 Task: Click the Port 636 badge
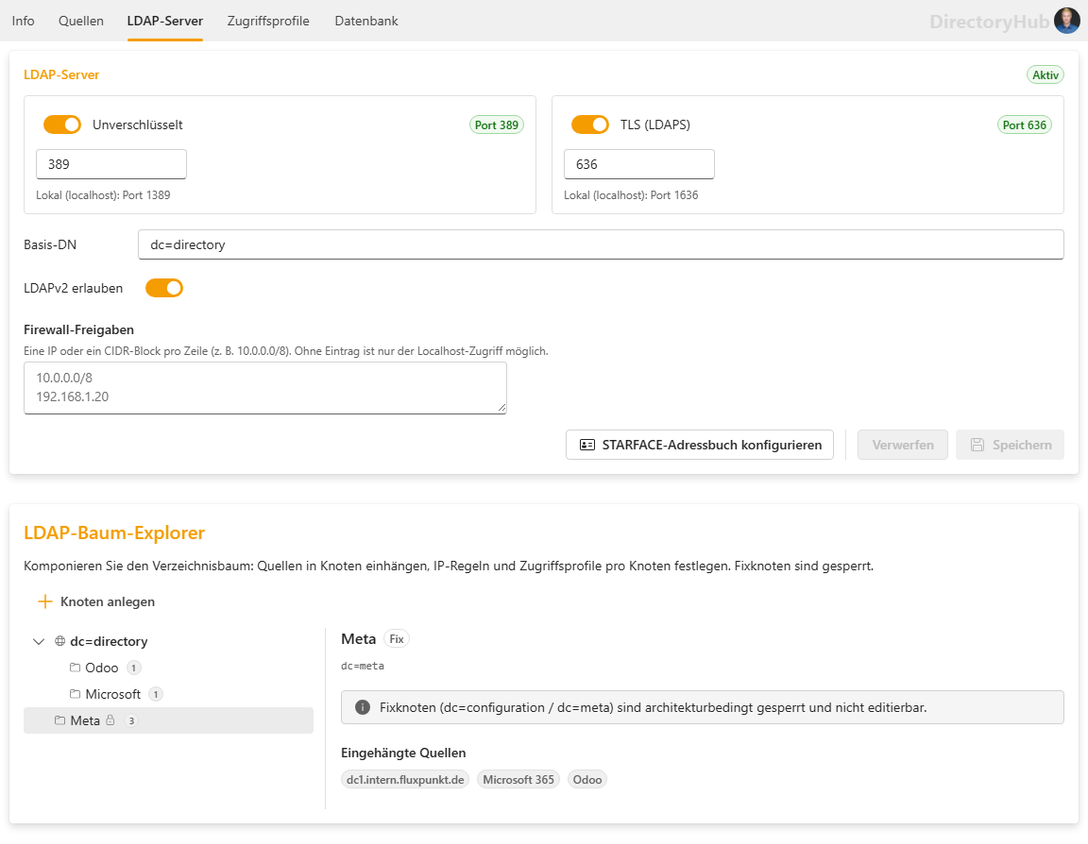click(1024, 125)
